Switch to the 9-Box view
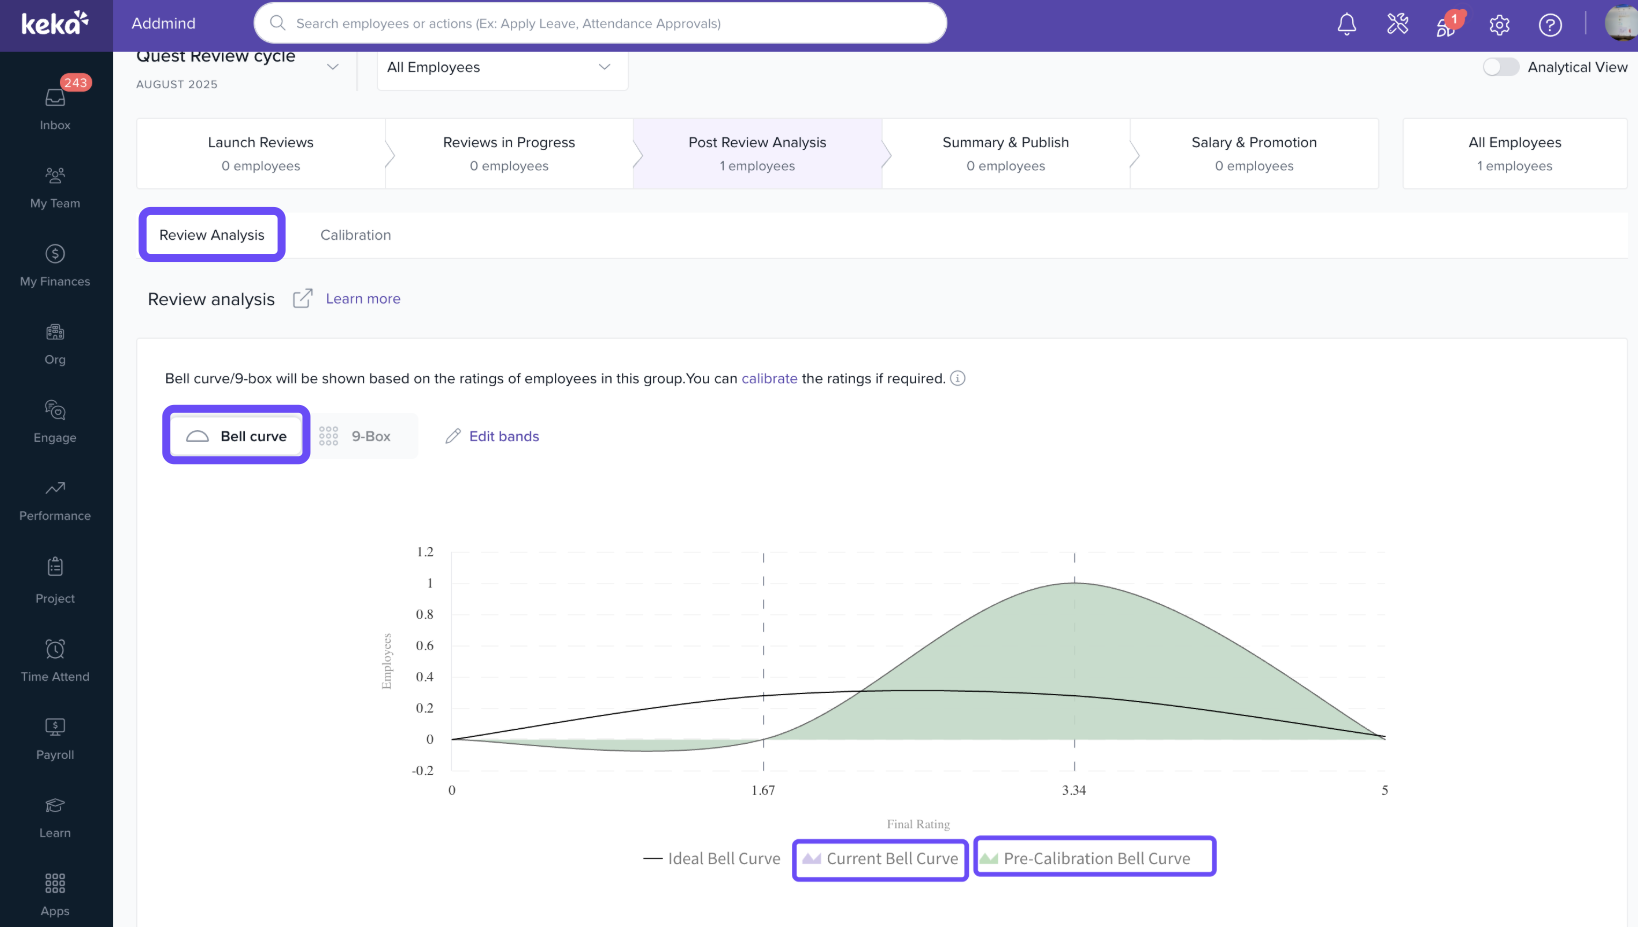 coord(357,436)
